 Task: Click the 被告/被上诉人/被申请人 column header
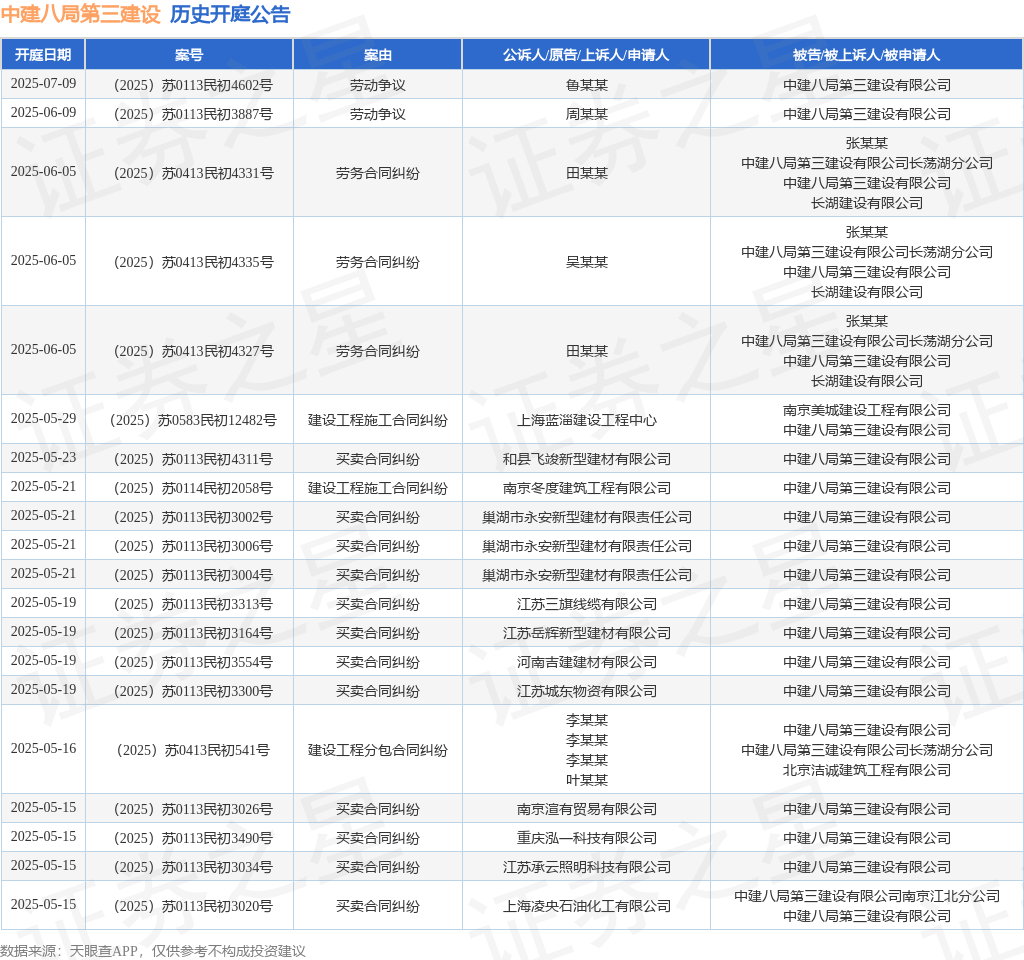pyautogui.click(x=867, y=55)
